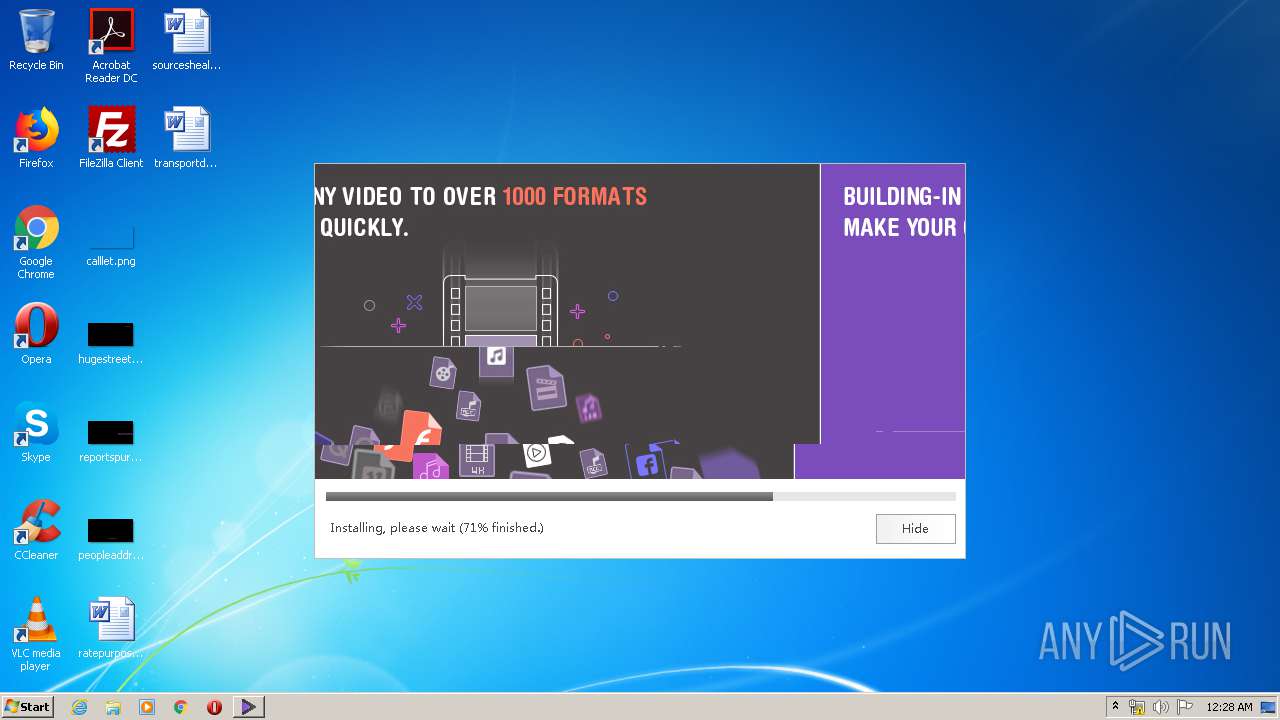Launch Firefox from desktop
Image resolution: width=1280 pixels, height=720 pixels.
tap(36, 138)
